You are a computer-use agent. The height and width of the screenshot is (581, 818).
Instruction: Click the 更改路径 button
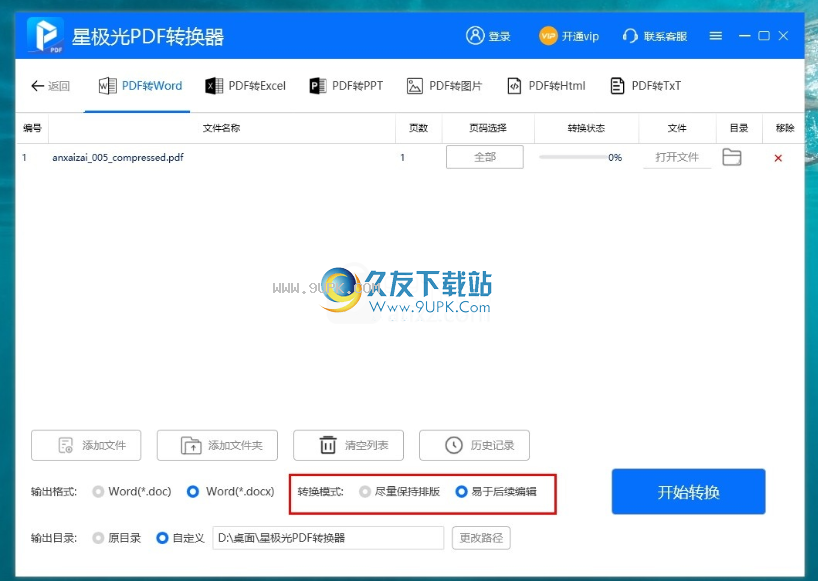[481, 538]
